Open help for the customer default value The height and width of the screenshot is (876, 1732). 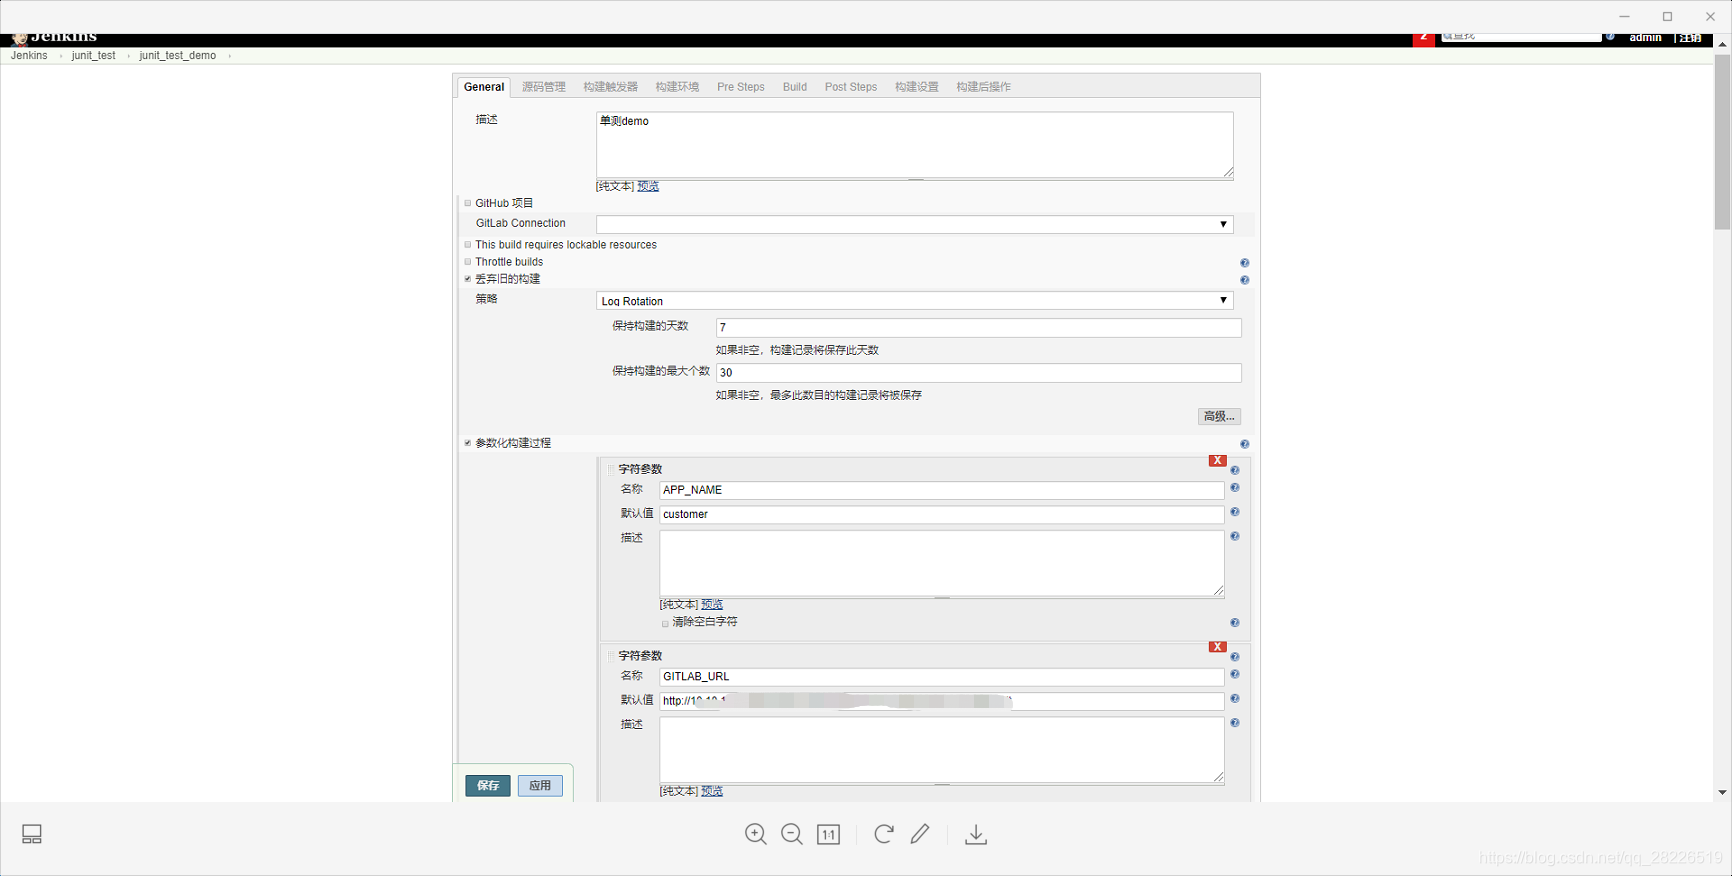[1235, 512]
